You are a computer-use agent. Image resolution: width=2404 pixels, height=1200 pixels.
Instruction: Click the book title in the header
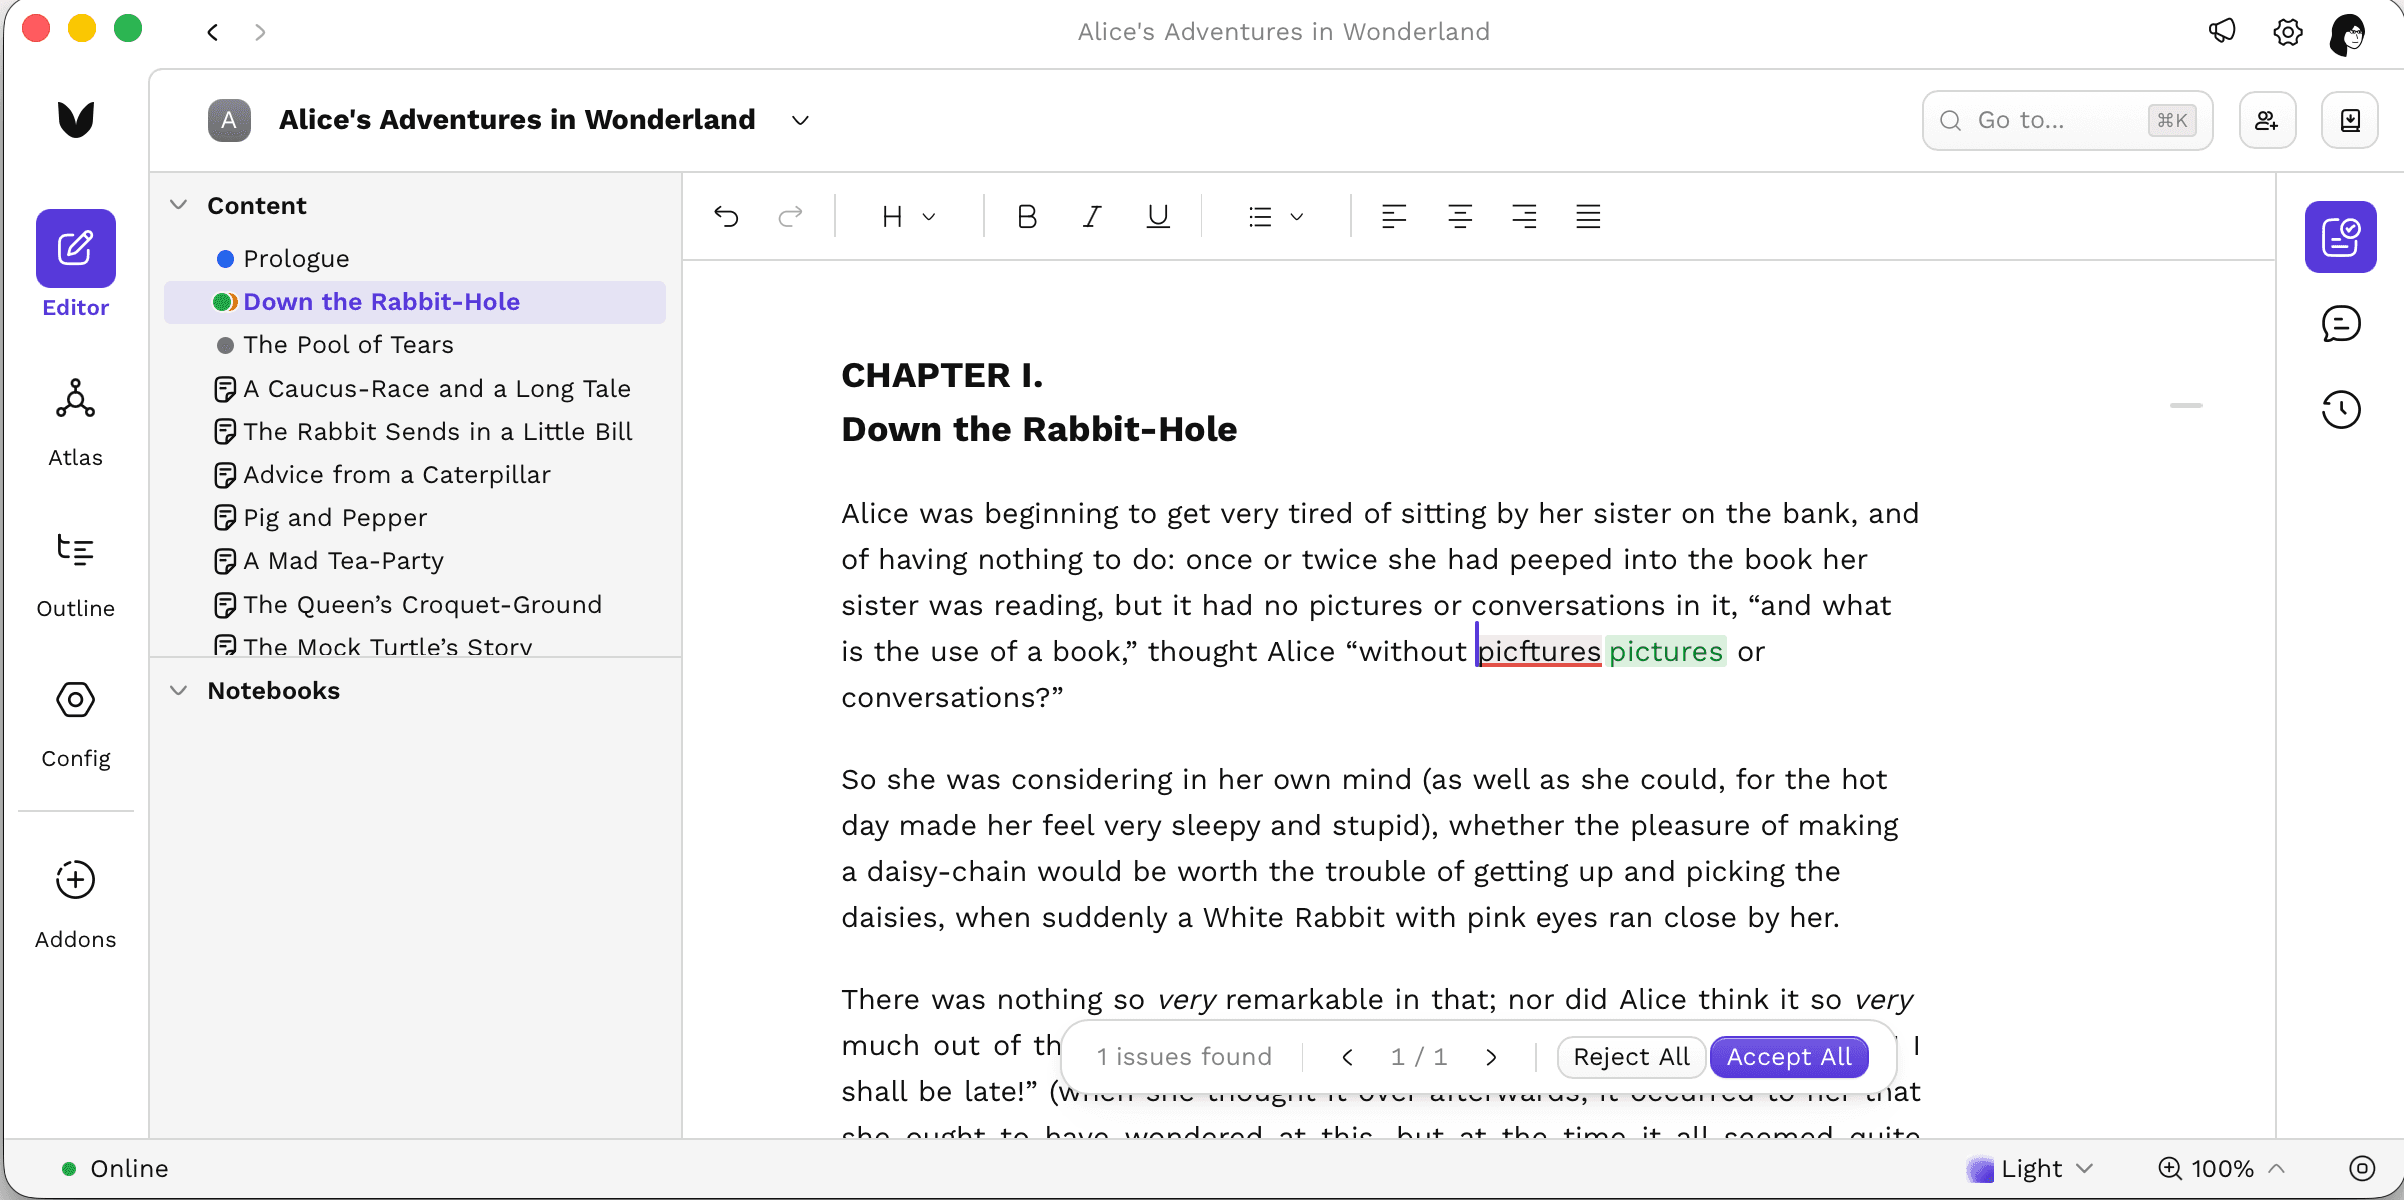[517, 120]
